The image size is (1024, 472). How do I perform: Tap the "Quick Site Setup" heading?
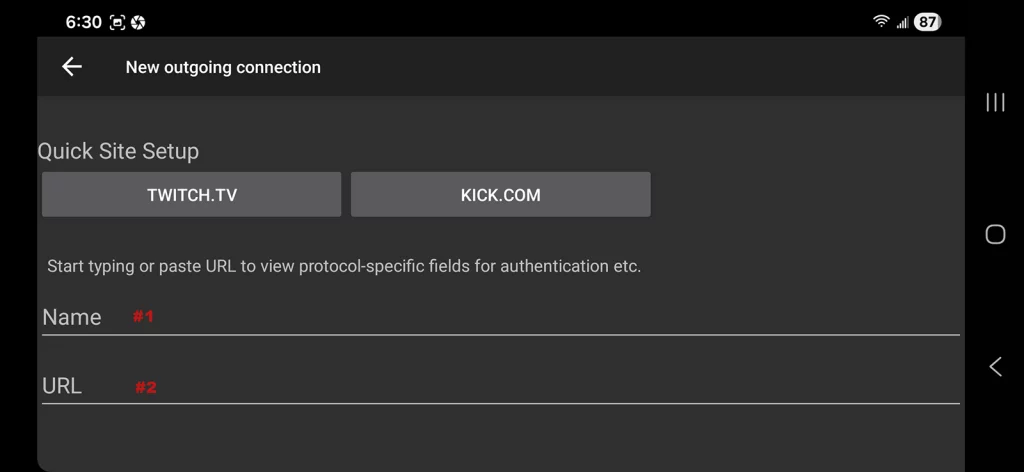pos(118,151)
